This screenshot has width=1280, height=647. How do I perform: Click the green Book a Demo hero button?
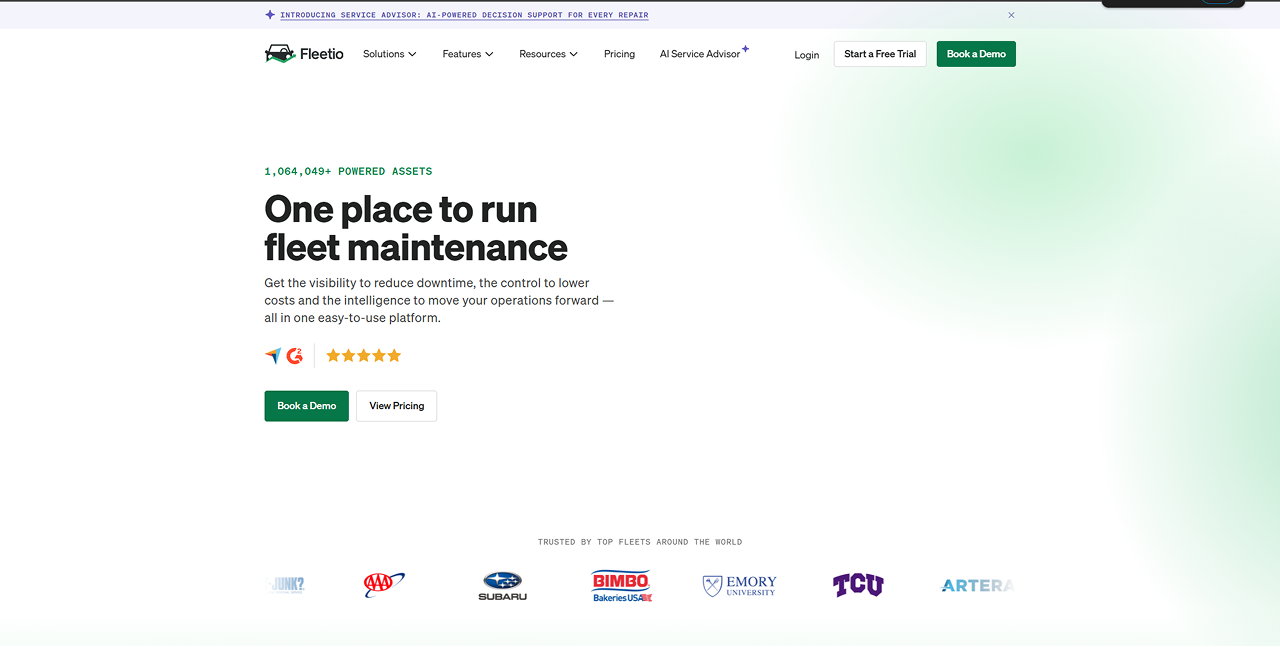click(x=307, y=406)
